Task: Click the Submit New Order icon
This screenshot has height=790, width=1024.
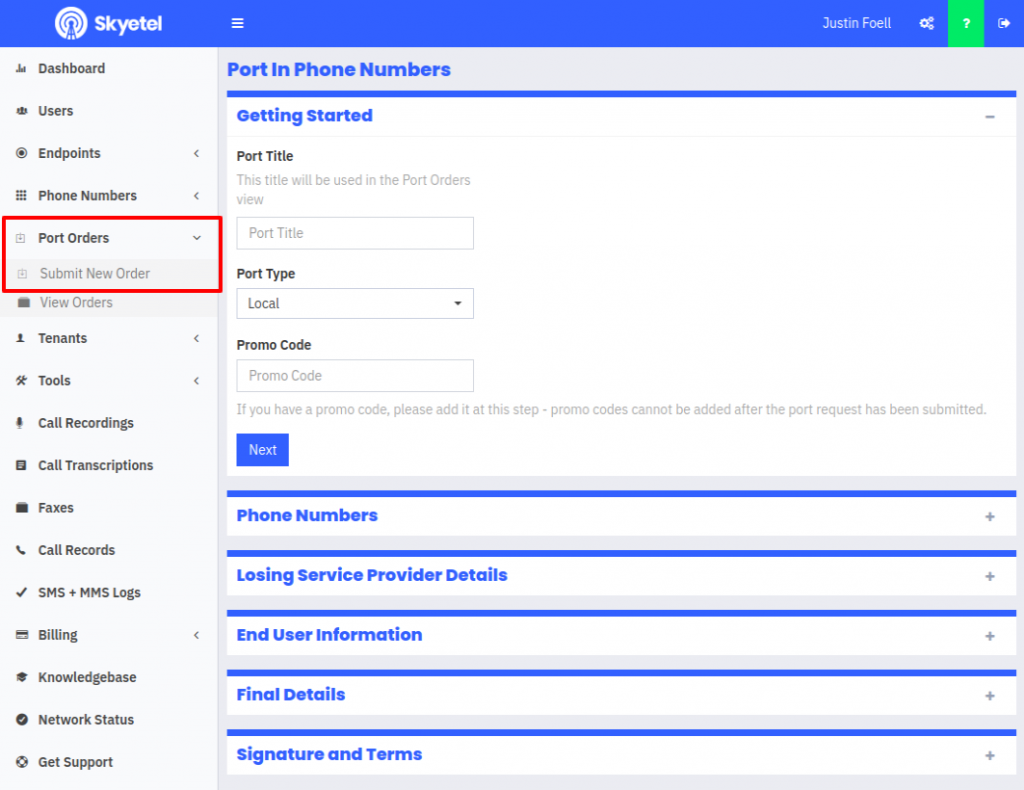Action: 22,274
